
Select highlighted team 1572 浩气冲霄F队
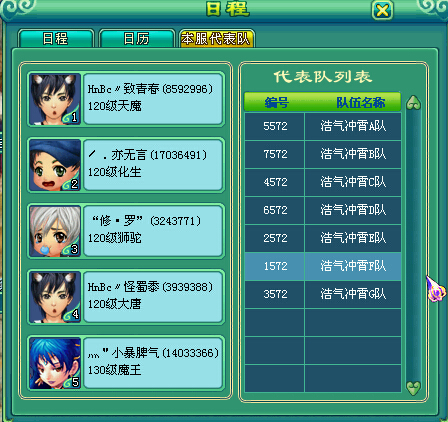click(323, 266)
